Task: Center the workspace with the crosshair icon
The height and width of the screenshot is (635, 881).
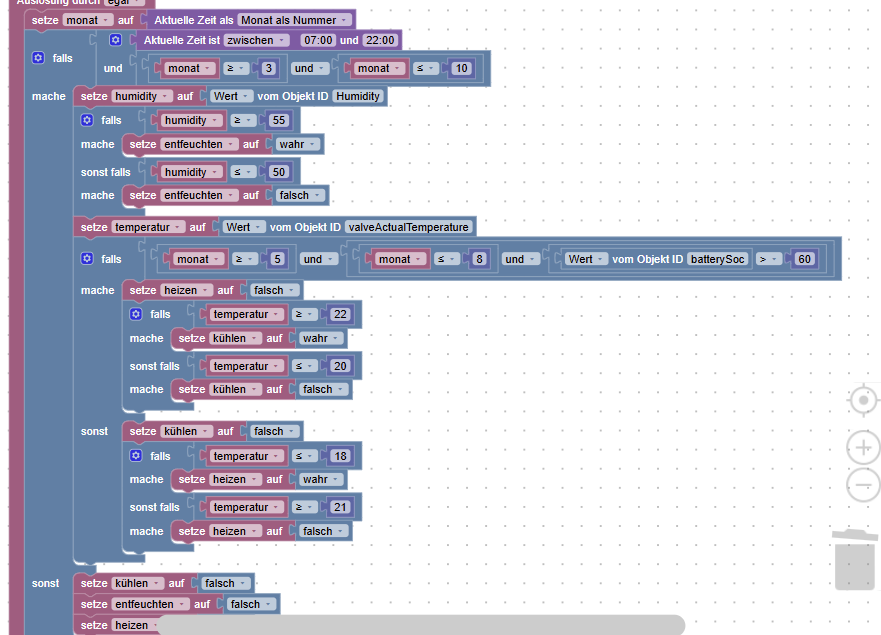Action: point(864,400)
